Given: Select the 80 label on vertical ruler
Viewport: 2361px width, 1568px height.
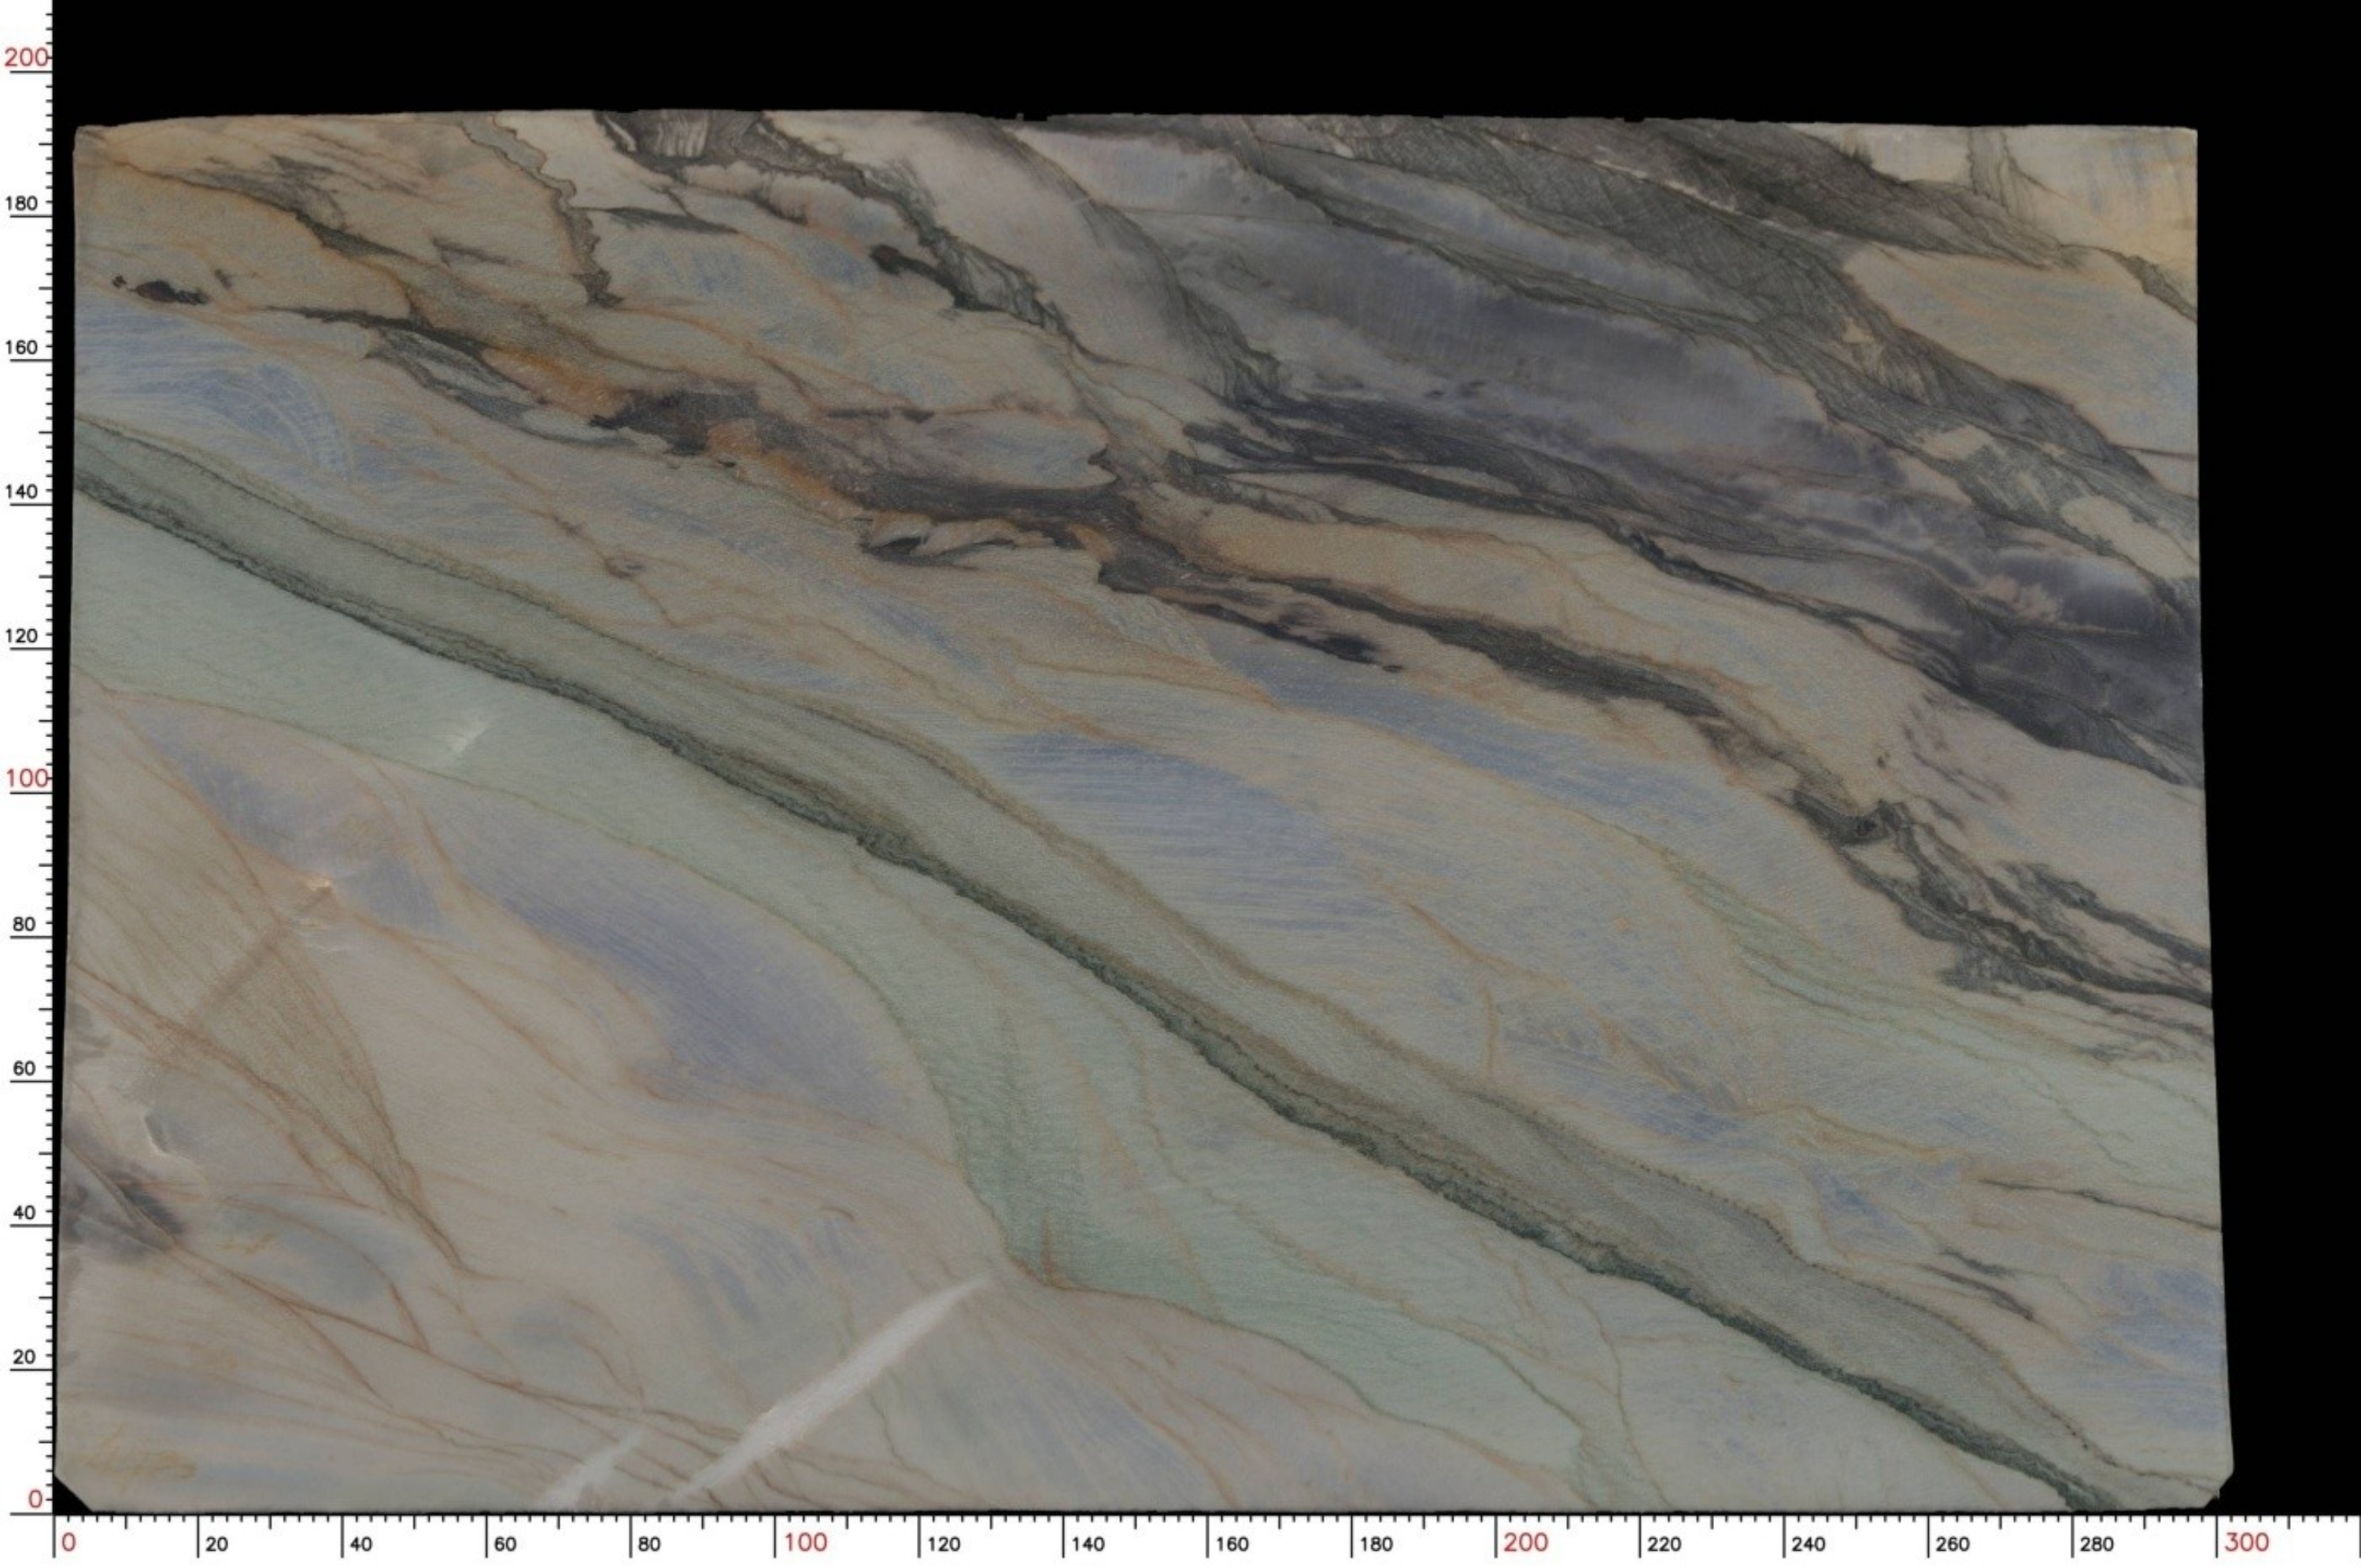Looking at the screenshot, I should click(x=23, y=924).
